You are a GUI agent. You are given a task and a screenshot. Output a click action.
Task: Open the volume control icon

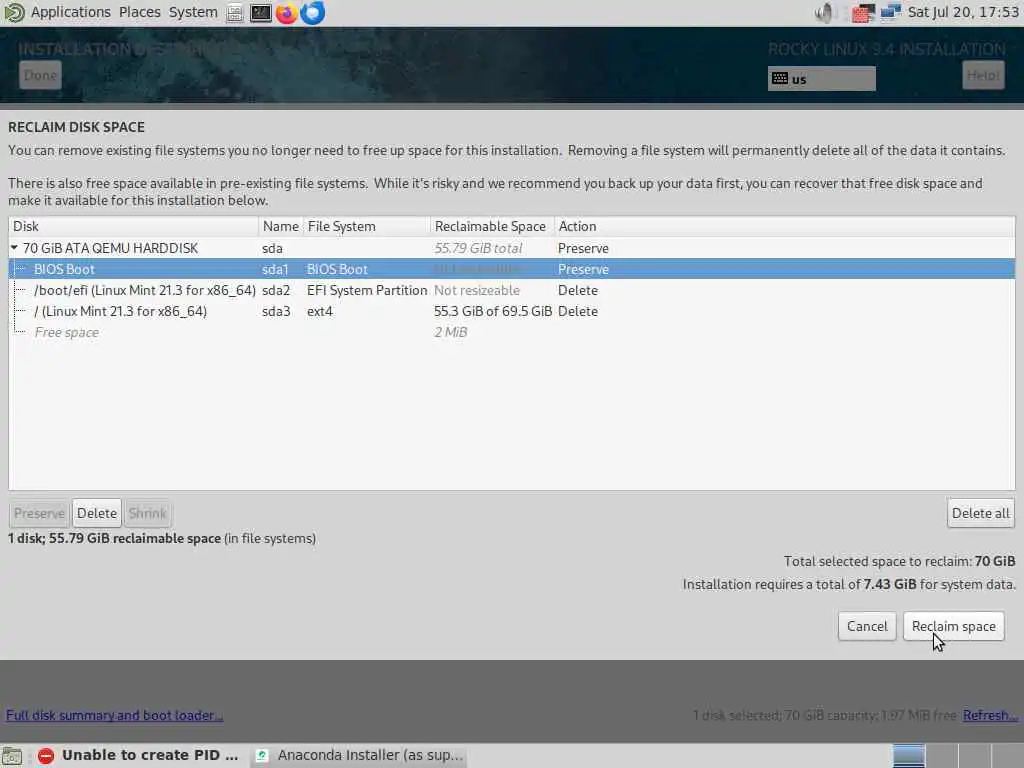[825, 12]
